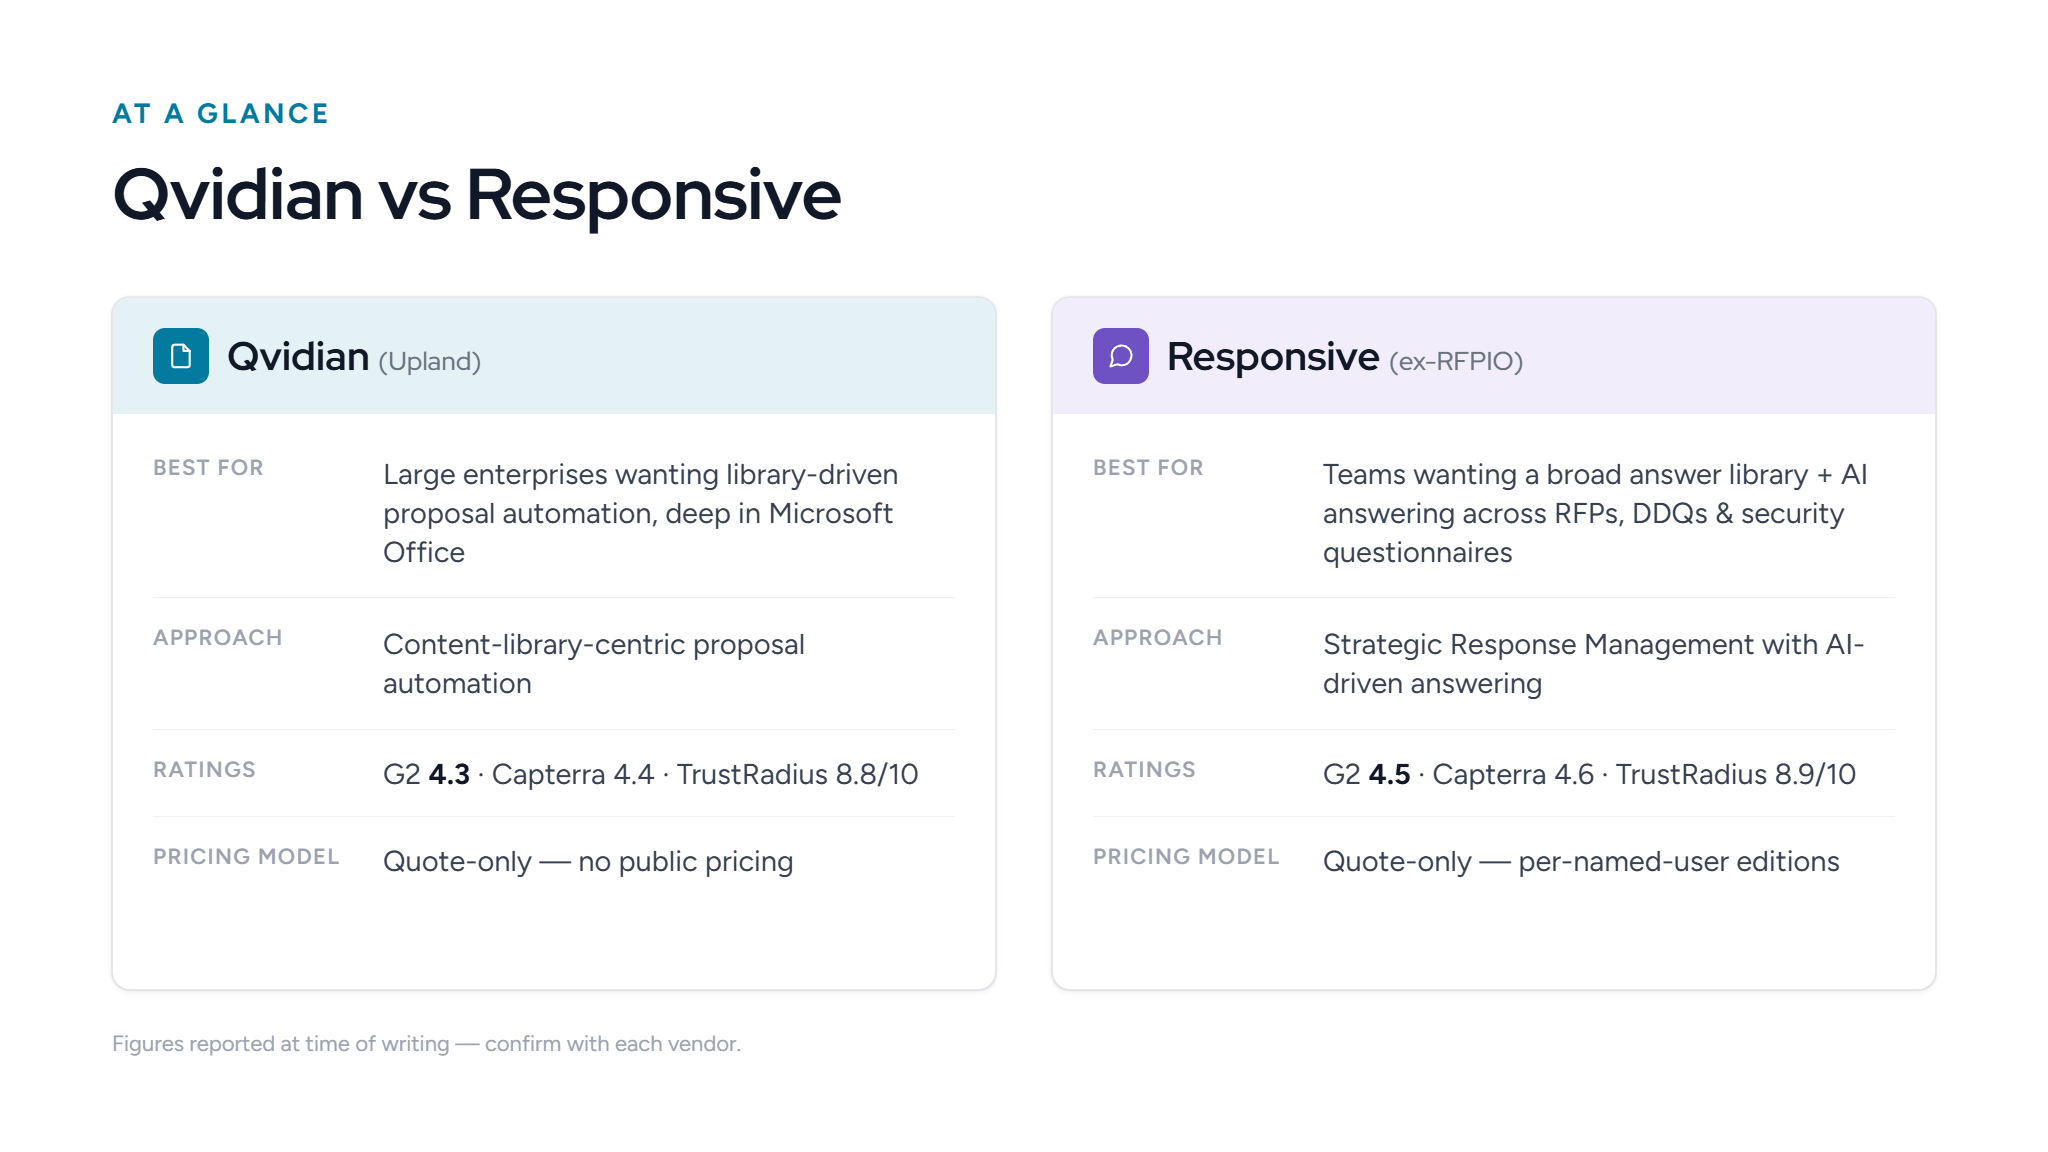Image resolution: width=2048 pixels, height=1152 pixels.
Task: Select 'Content-library-centric proposal automation' text
Action: pyautogui.click(x=594, y=664)
